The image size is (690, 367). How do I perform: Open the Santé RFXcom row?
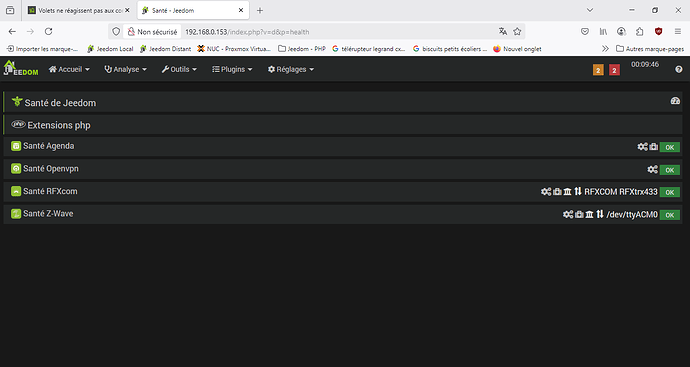[x=342, y=191]
